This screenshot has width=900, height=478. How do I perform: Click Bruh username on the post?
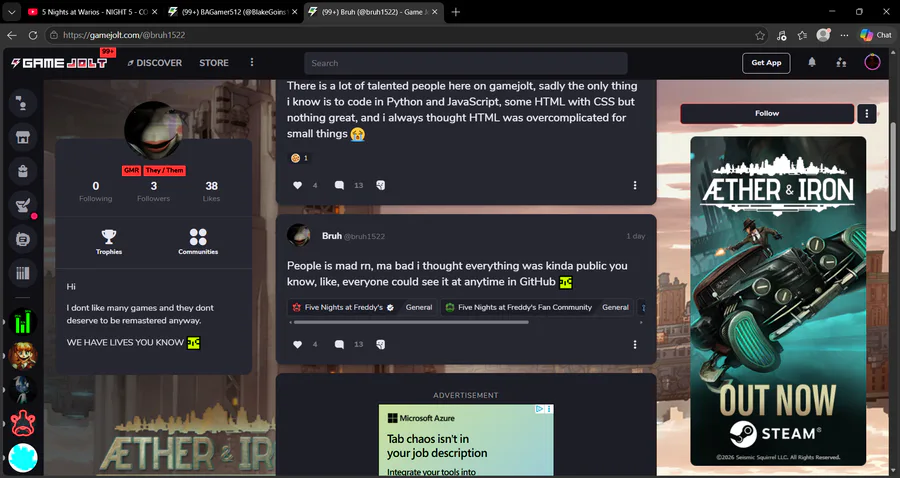point(332,236)
